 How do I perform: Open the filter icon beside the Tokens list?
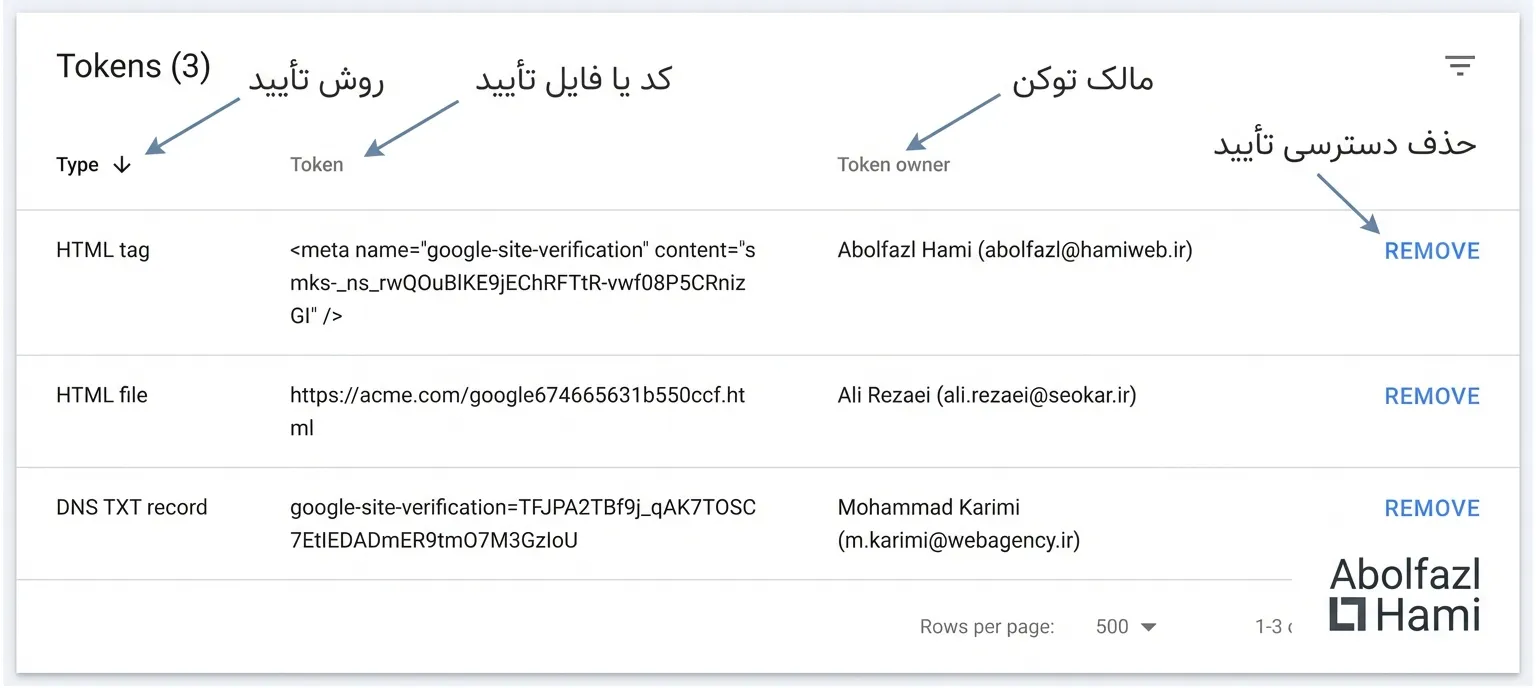tap(1459, 67)
